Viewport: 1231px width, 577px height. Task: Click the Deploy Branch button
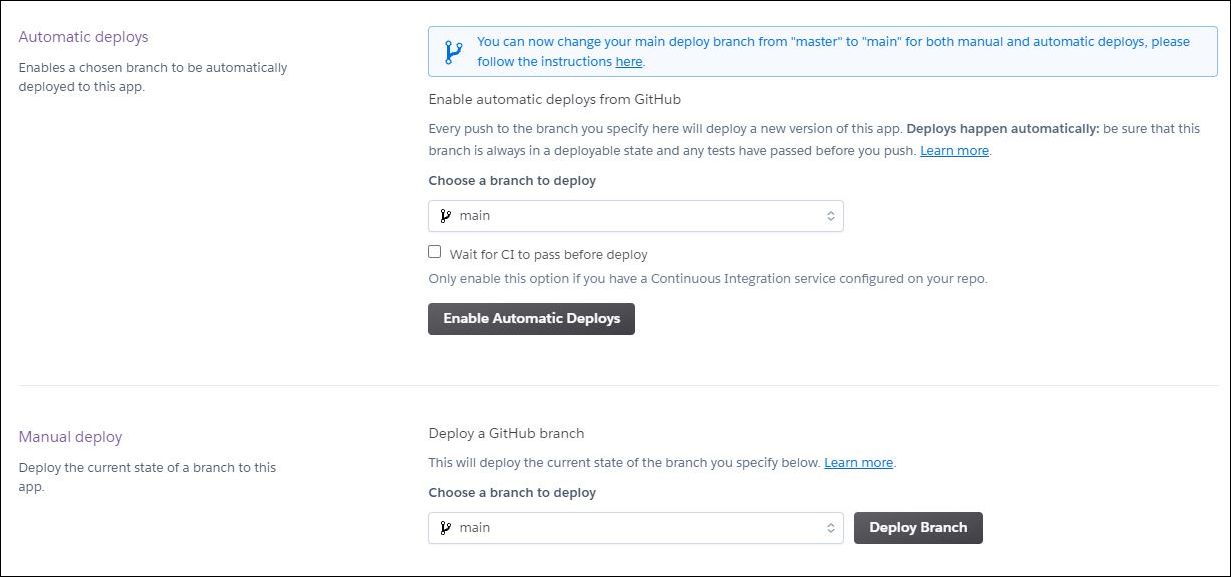918,528
